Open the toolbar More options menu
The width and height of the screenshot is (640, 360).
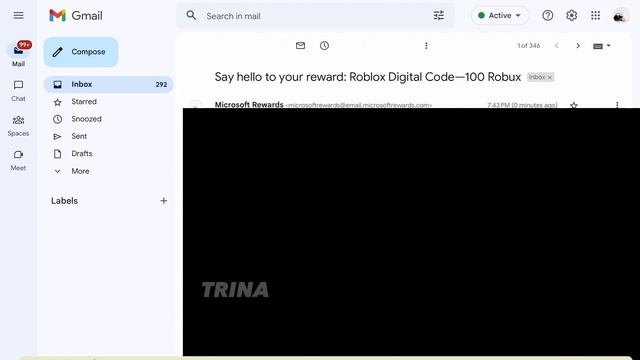[x=426, y=46]
